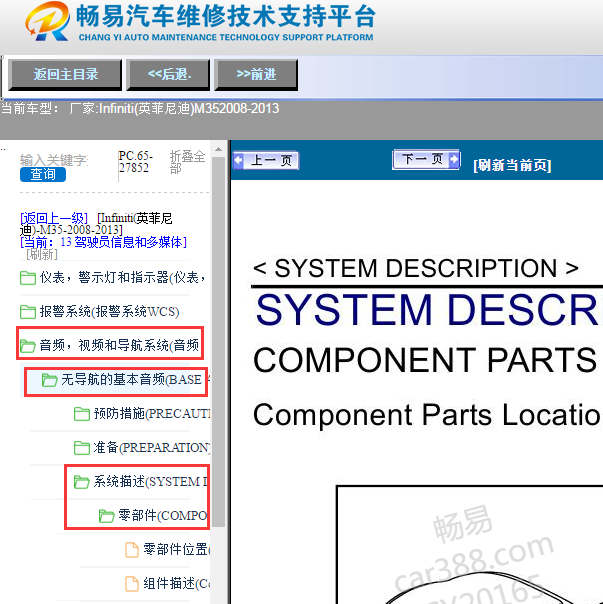This screenshot has height=604, width=603.
Task: Click the 查询 search button
Action: click(x=43, y=174)
